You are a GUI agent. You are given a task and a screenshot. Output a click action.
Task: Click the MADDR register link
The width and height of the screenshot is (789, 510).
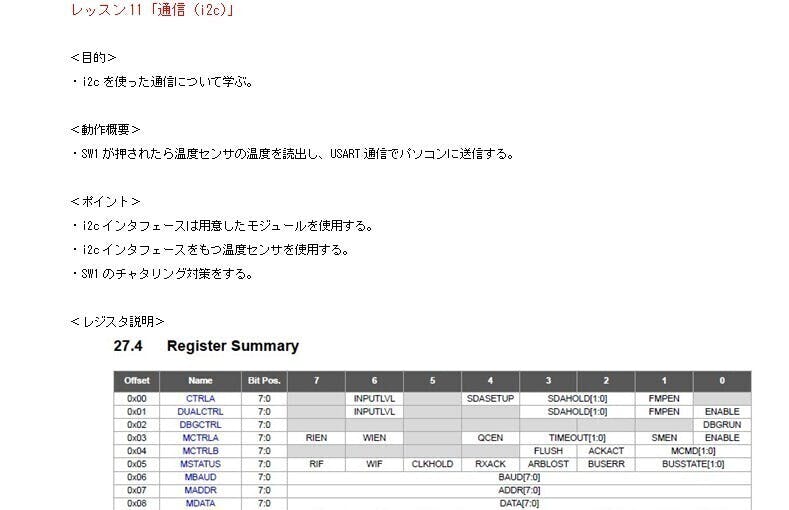click(x=201, y=490)
